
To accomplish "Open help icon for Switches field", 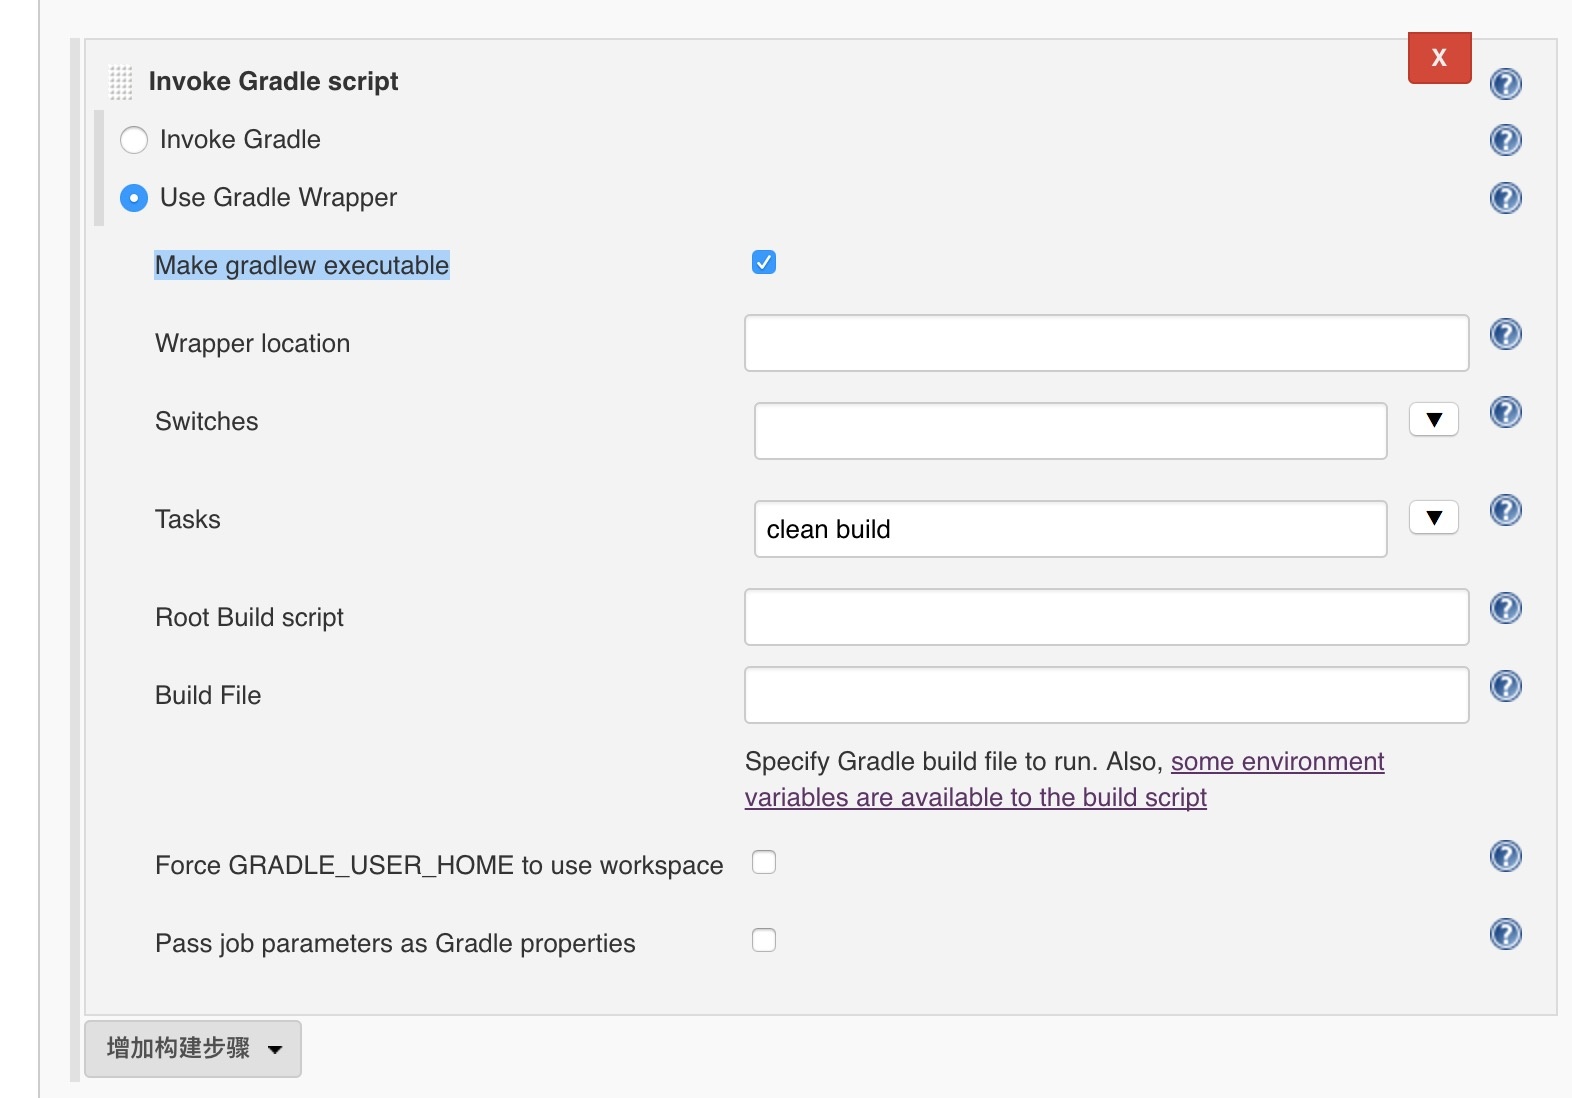I will pos(1505,411).
